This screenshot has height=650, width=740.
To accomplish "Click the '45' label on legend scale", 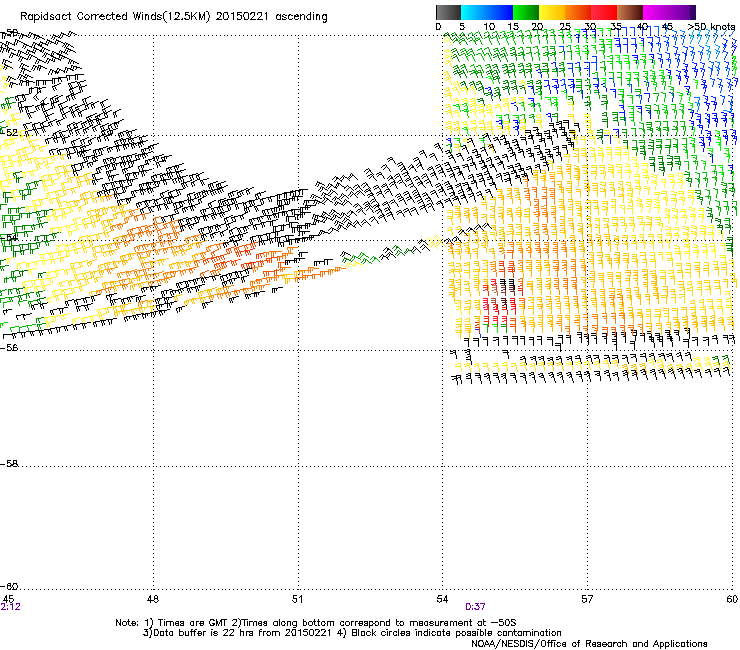I will (x=667, y=27).
